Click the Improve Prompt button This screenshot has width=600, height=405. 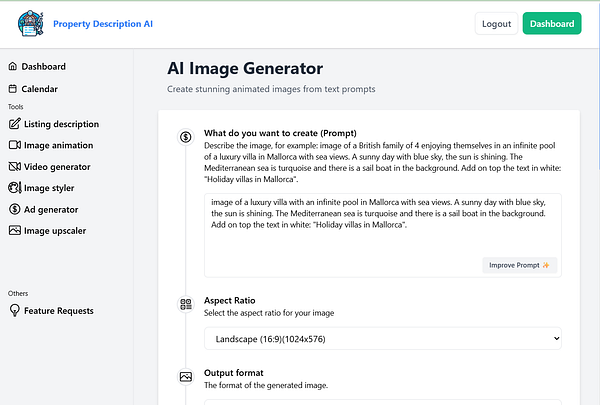tap(519, 265)
